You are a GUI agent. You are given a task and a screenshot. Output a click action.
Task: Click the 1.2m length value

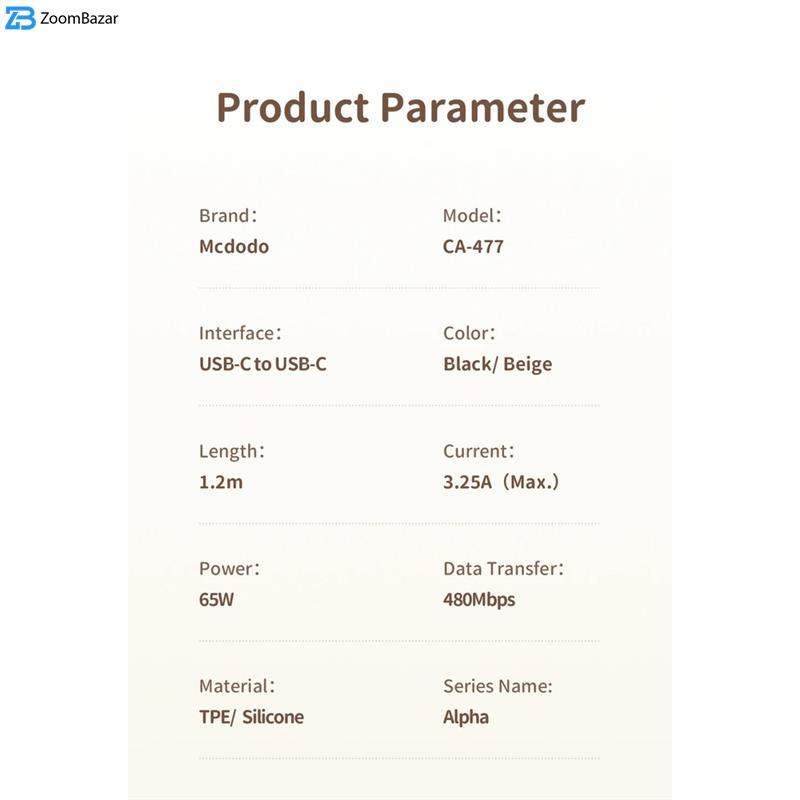tap(221, 482)
